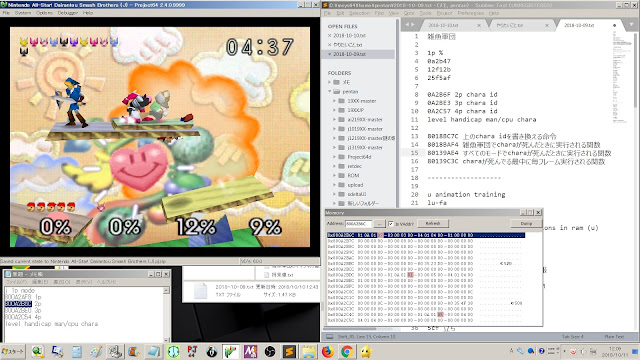The image size is (640, 360).
Task: Click the Start button on taskbar
Action: (13, 351)
